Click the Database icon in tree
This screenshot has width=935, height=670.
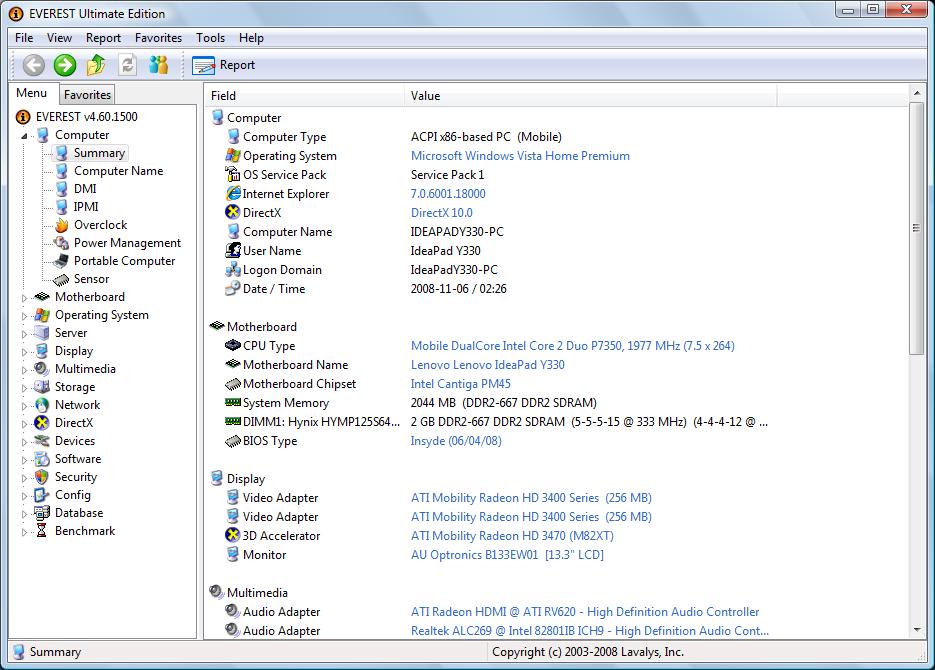pyautogui.click(x=42, y=513)
